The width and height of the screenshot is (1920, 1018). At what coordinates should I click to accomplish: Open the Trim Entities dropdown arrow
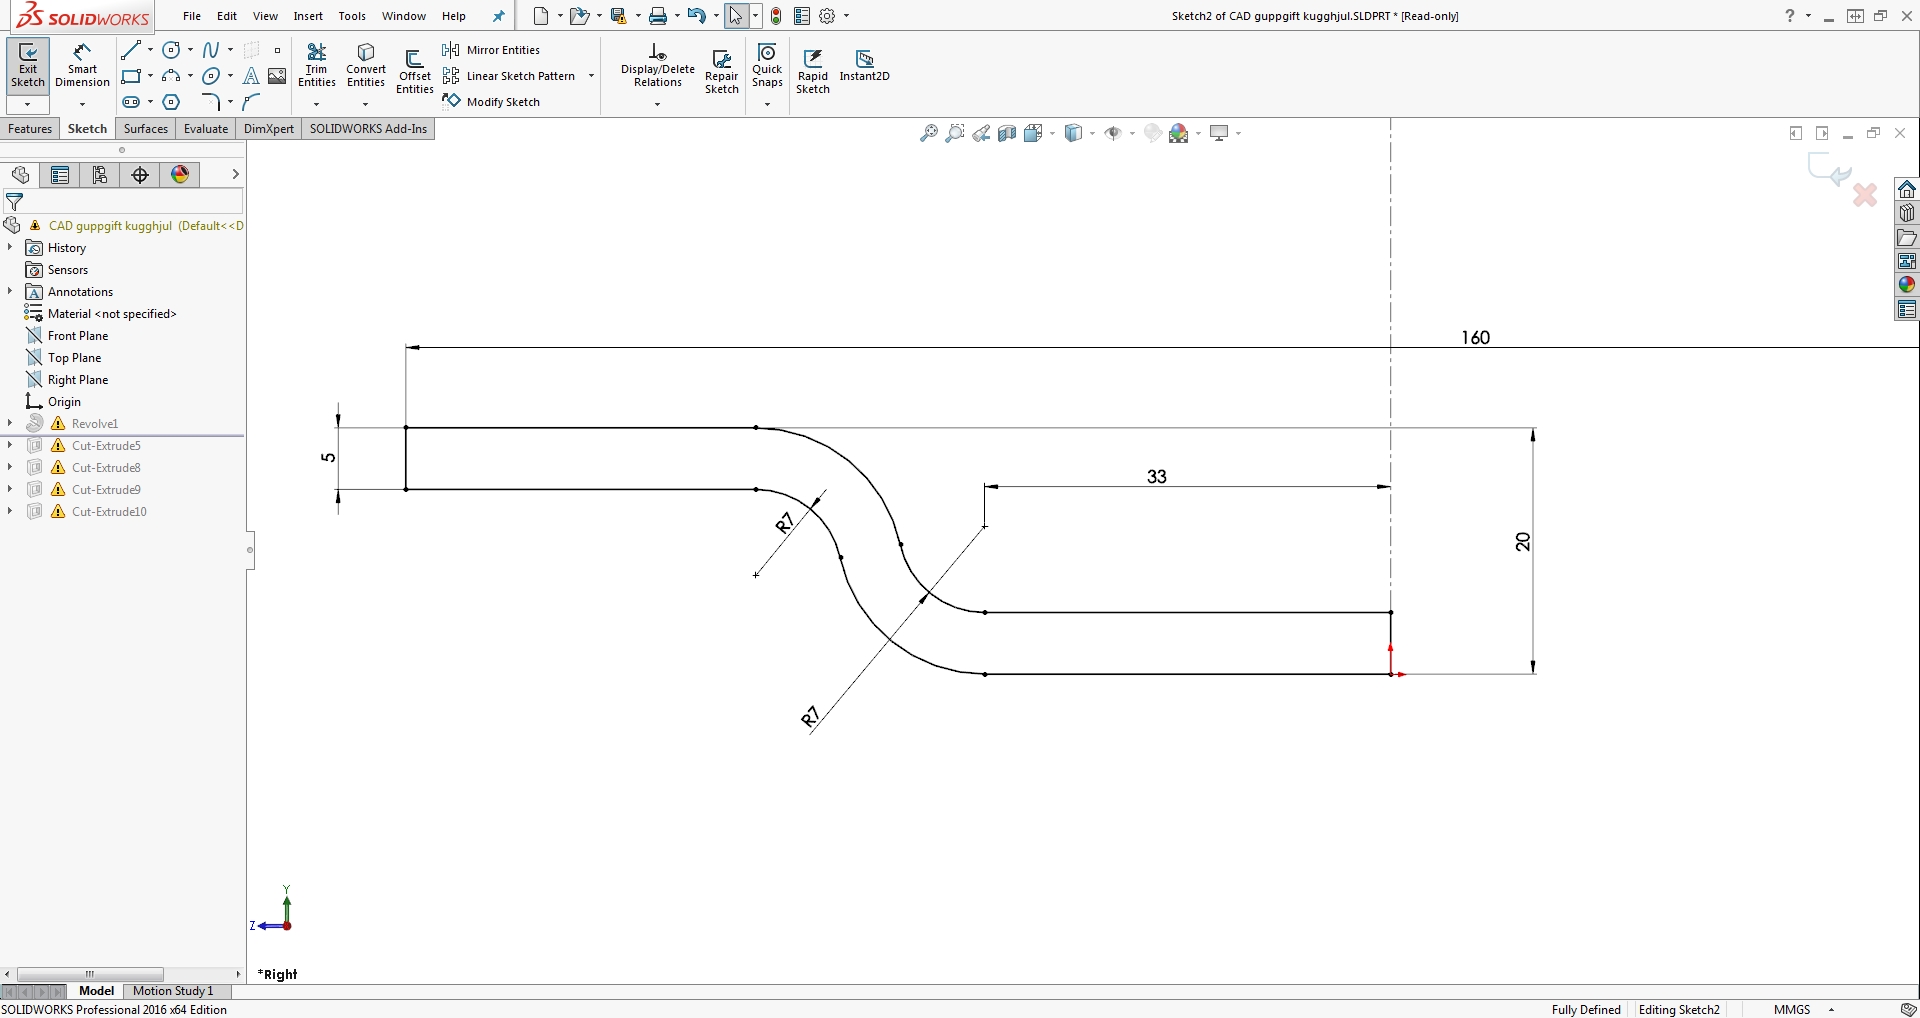coord(316,104)
